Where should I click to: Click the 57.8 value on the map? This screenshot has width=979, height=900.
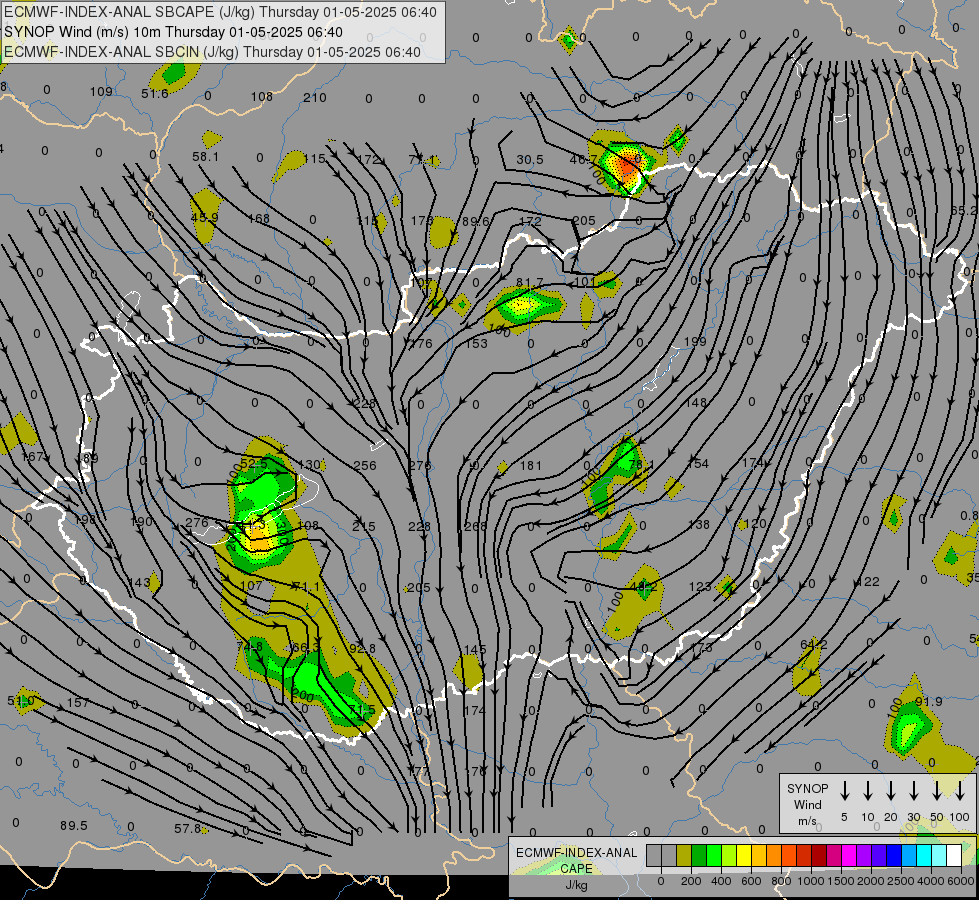click(x=187, y=828)
